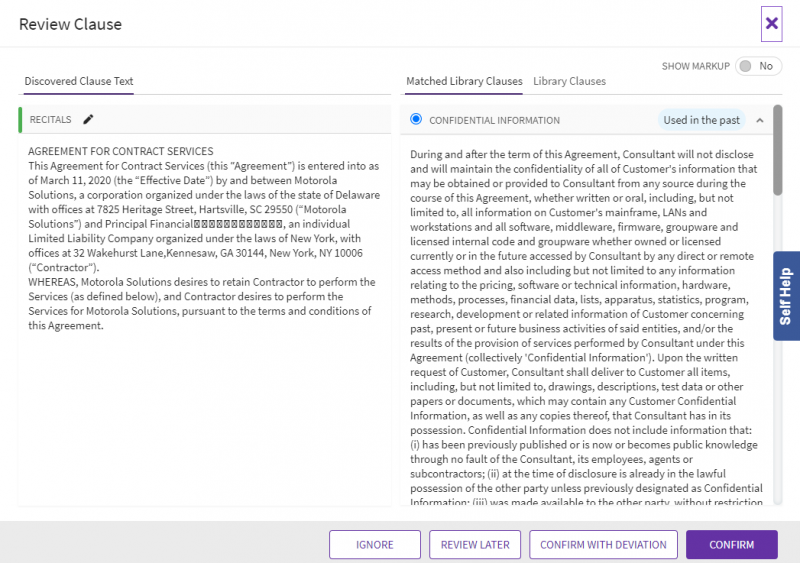This screenshot has width=800, height=563.
Task: Click the REVIEW LATER button
Action: click(x=475, y=545)
